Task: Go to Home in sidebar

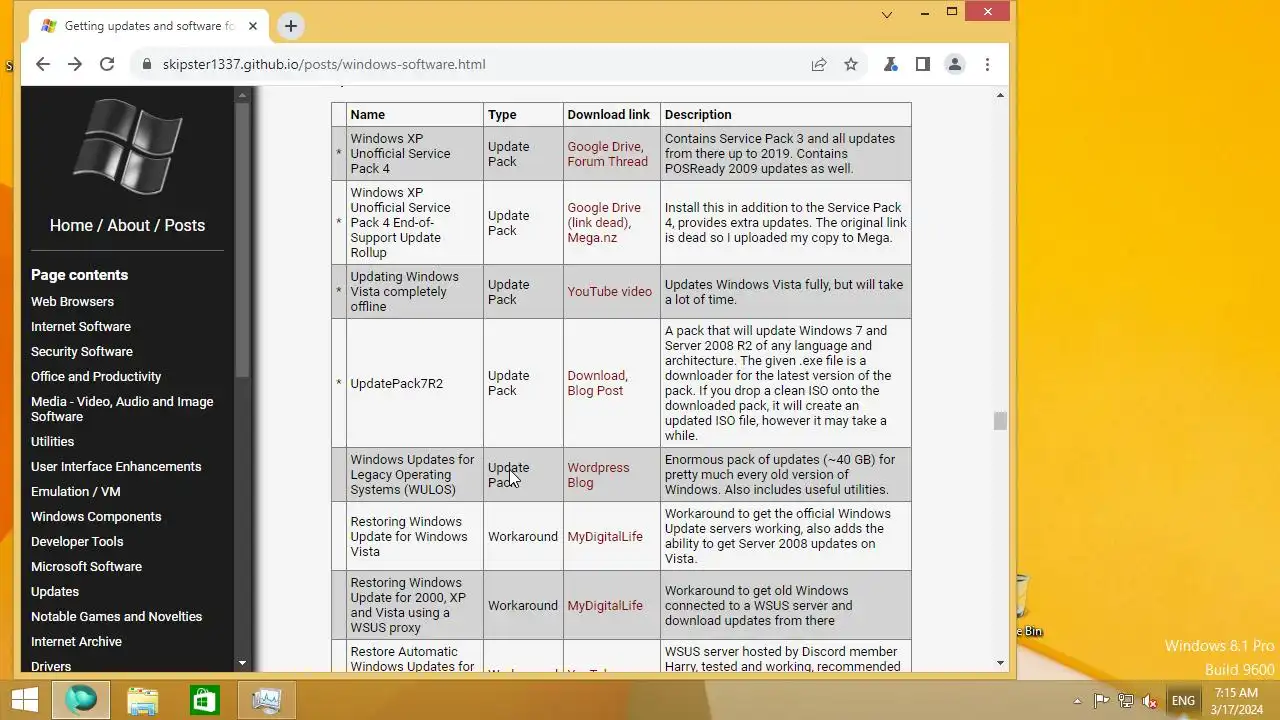Action: (71, 225)
